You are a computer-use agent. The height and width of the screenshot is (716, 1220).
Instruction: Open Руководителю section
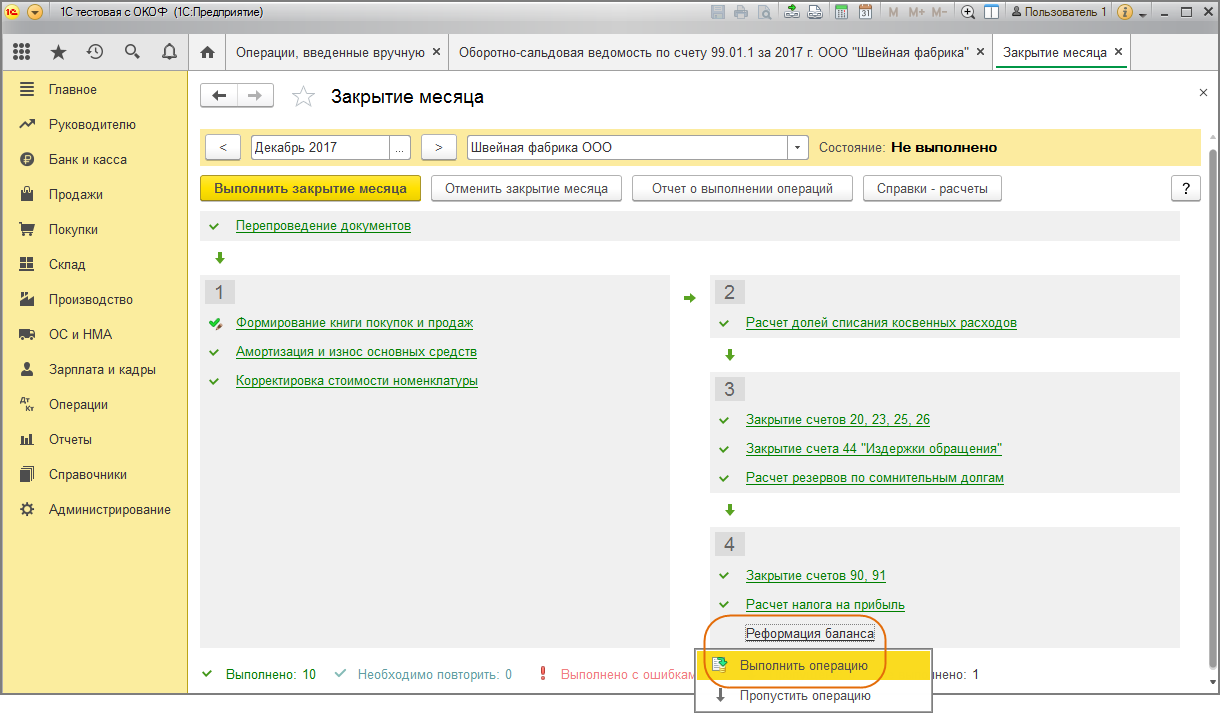point(94,124)
